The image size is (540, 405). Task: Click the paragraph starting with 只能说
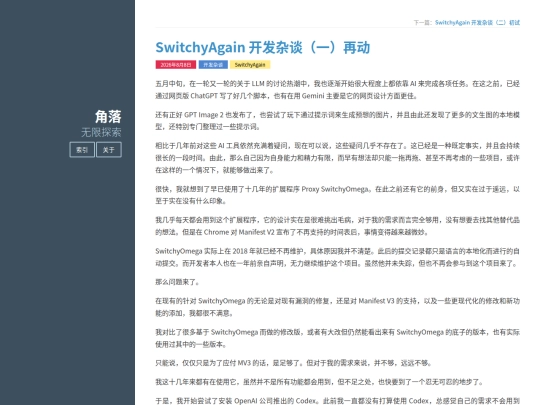[293, 363]
